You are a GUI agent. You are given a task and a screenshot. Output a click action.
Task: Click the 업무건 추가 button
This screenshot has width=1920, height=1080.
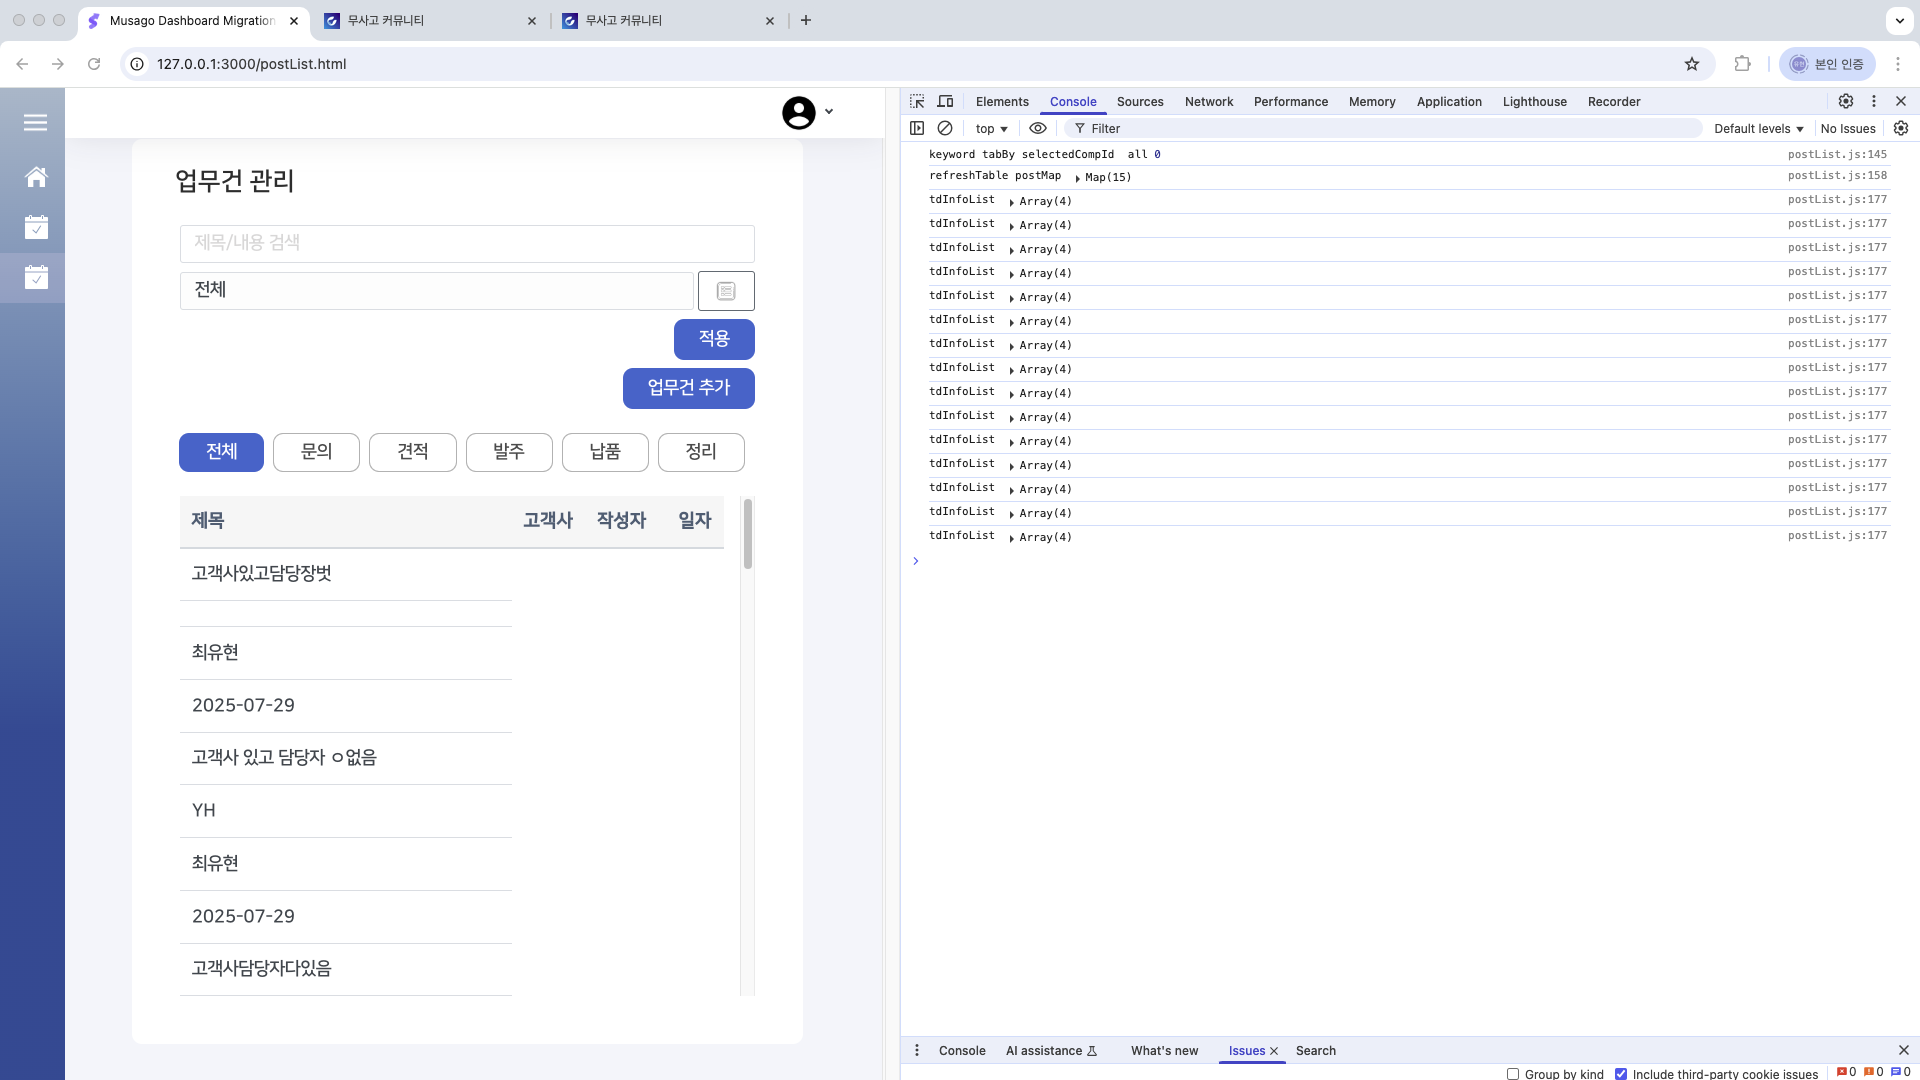(688, 388)
